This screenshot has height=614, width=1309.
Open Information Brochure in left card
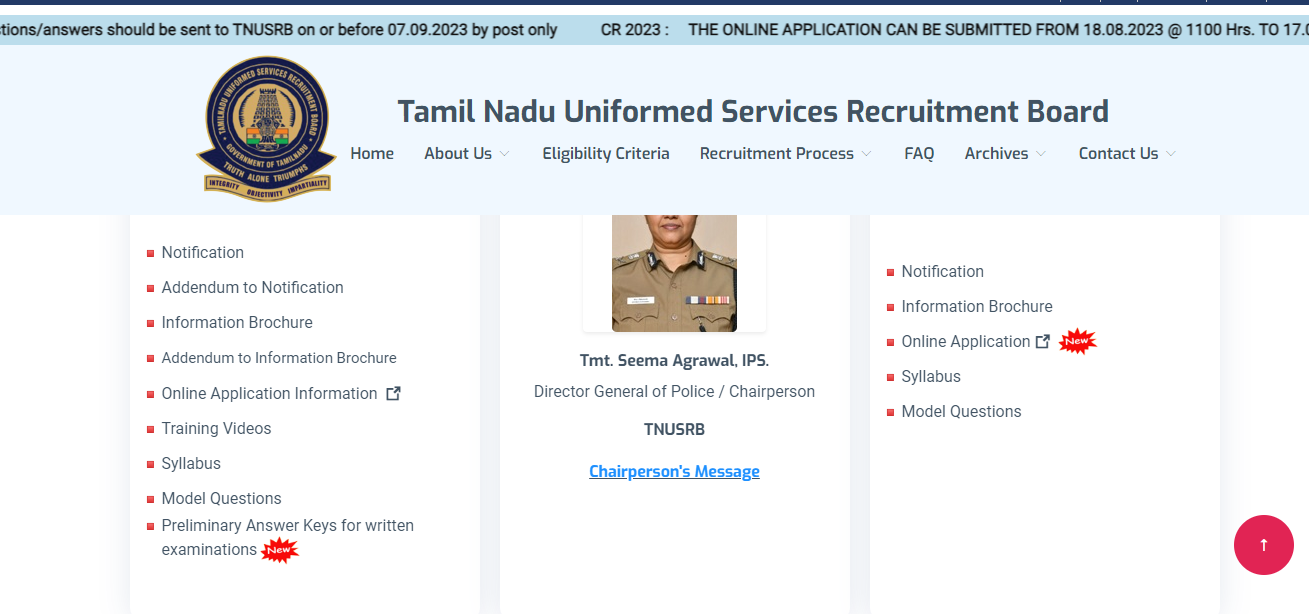[237, 322]
